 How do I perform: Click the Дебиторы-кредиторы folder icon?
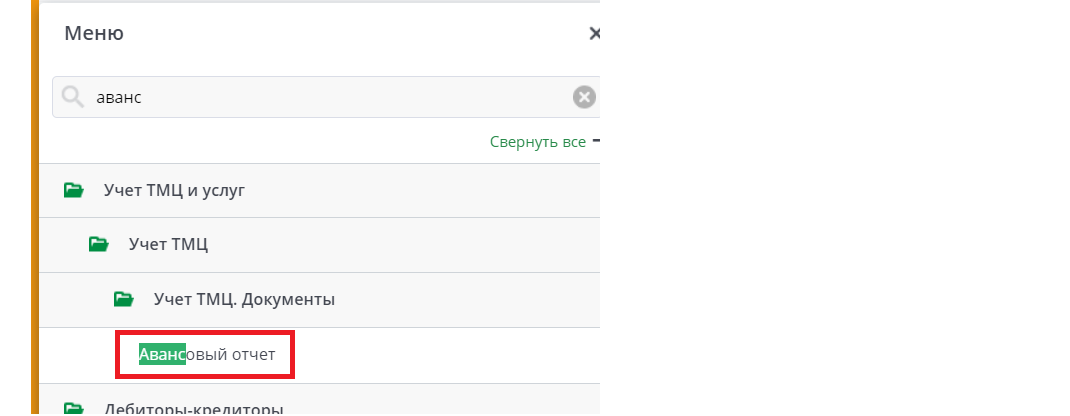74,408
